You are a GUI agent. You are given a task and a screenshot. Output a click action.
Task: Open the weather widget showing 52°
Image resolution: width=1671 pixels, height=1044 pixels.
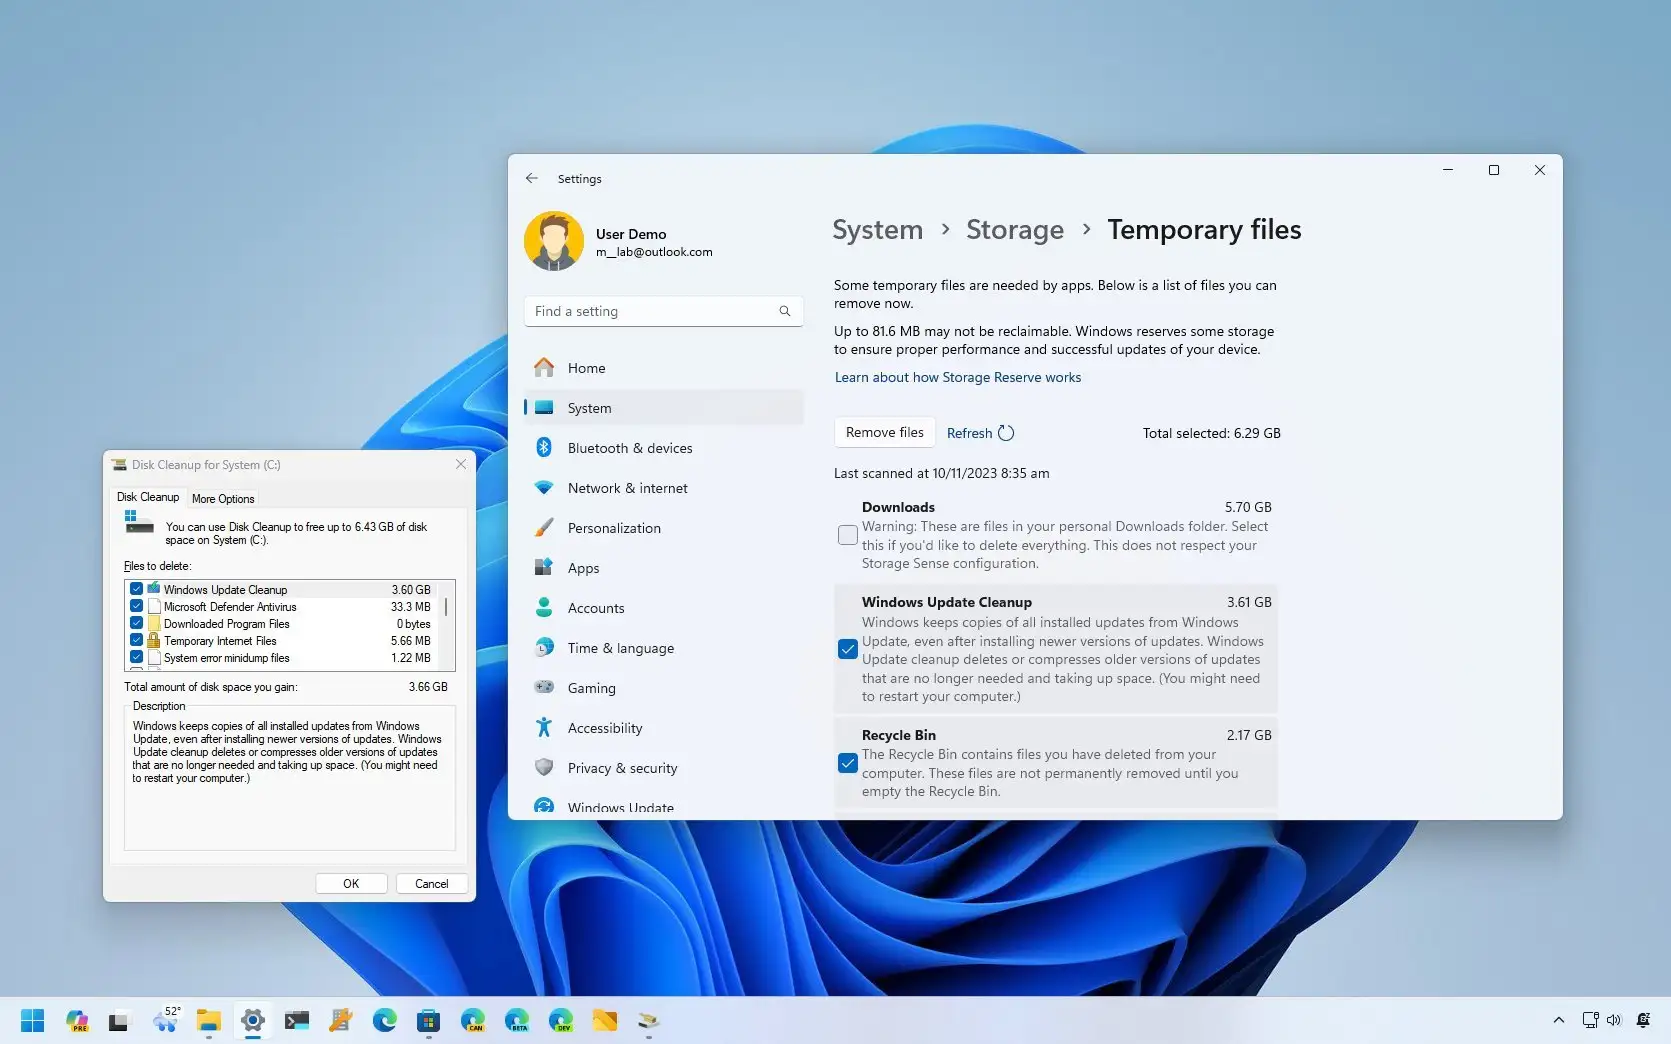(166, 1019)
